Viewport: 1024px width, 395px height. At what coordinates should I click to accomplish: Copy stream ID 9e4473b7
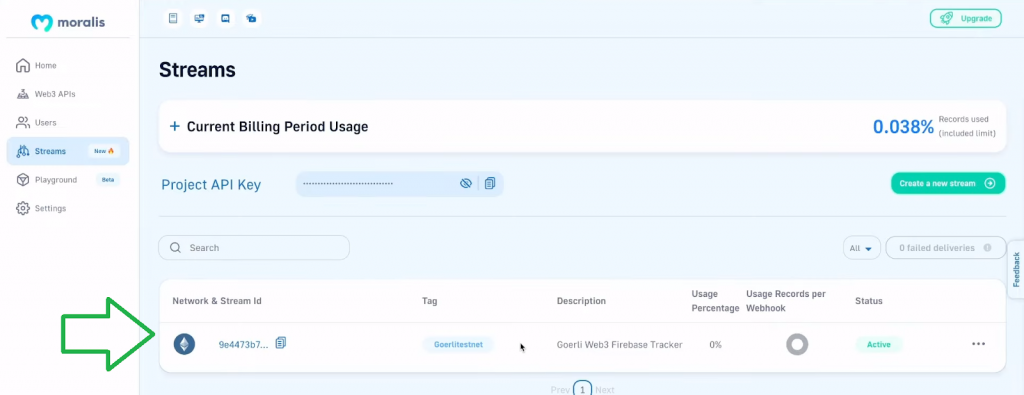[281, 343]
